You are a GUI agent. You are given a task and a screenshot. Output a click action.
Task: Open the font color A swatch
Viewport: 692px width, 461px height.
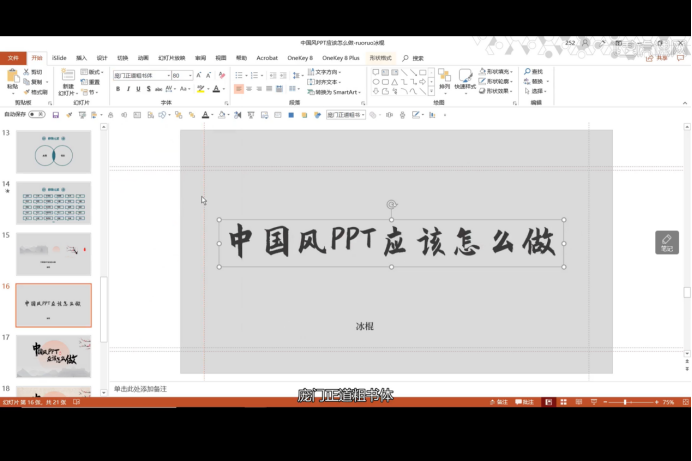[216, 89]
